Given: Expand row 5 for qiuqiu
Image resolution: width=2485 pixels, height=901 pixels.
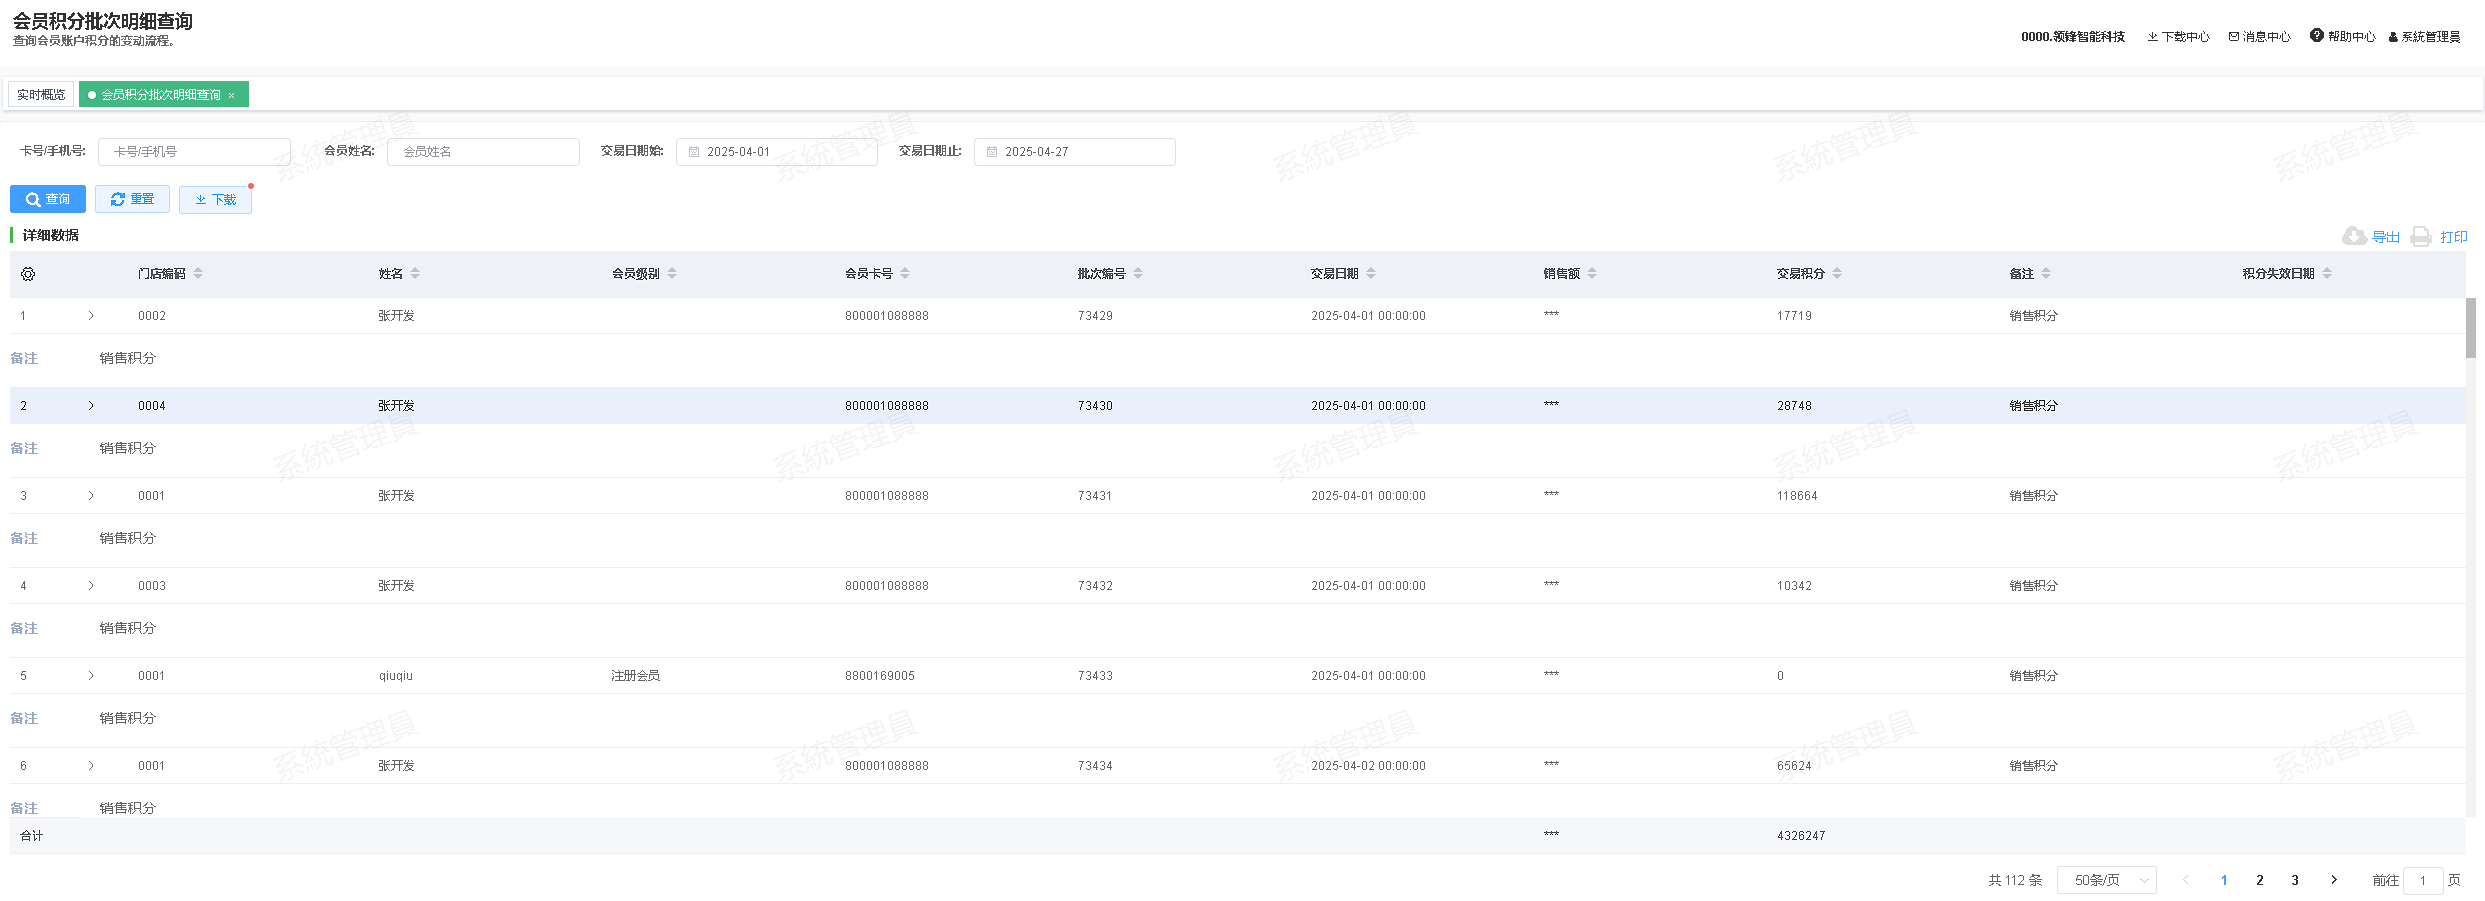Looking at the screenshot, I should [91, 676].
